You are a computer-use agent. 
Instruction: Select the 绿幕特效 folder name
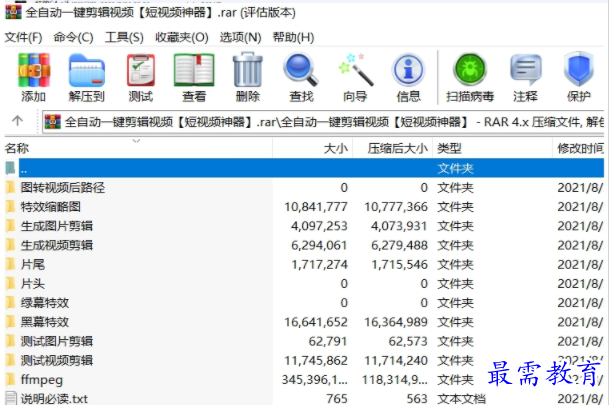pyautogui.click(x=45, y=302)
